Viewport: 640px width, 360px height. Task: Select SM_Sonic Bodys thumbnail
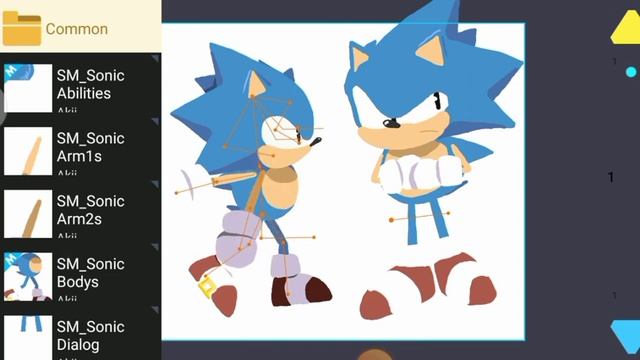pyautogui.click(x=28, y=276)
